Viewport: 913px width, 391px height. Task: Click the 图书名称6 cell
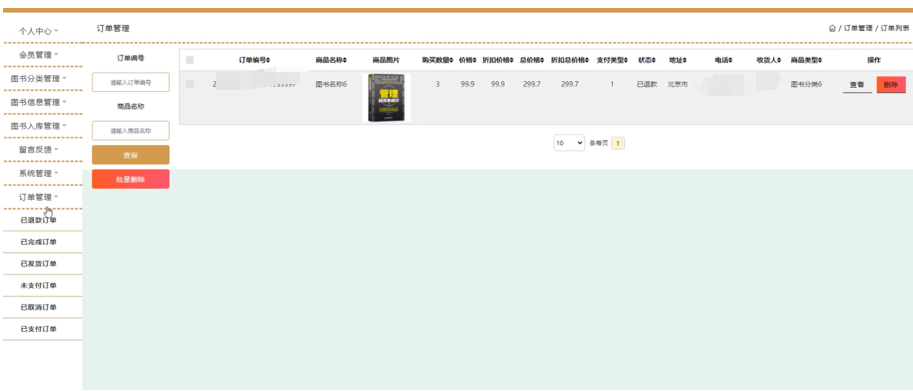(x=331, y=84)
